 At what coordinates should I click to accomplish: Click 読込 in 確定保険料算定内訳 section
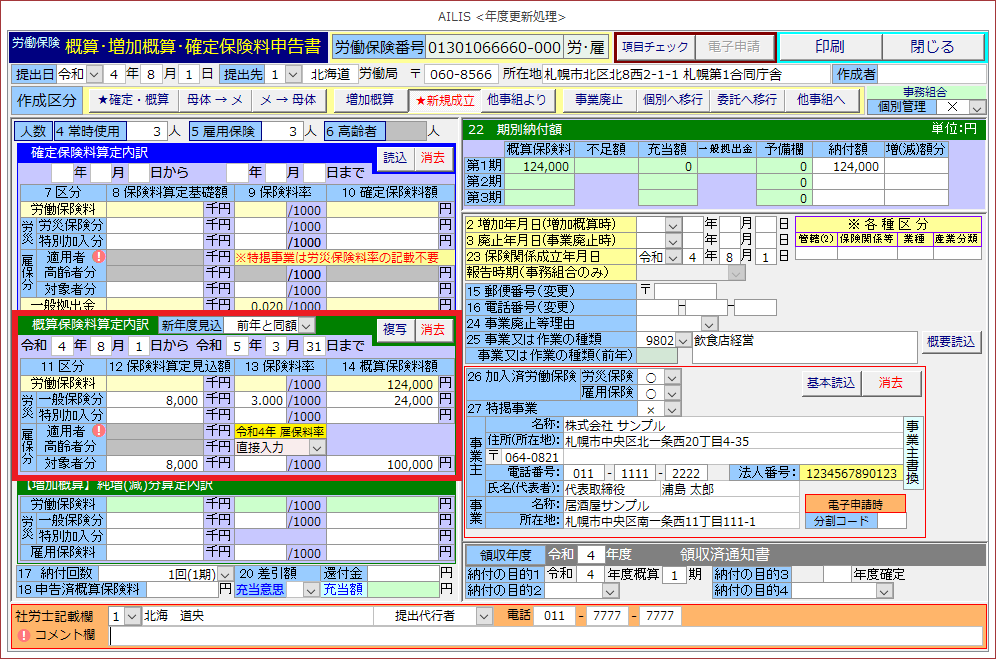pos(395,158)
